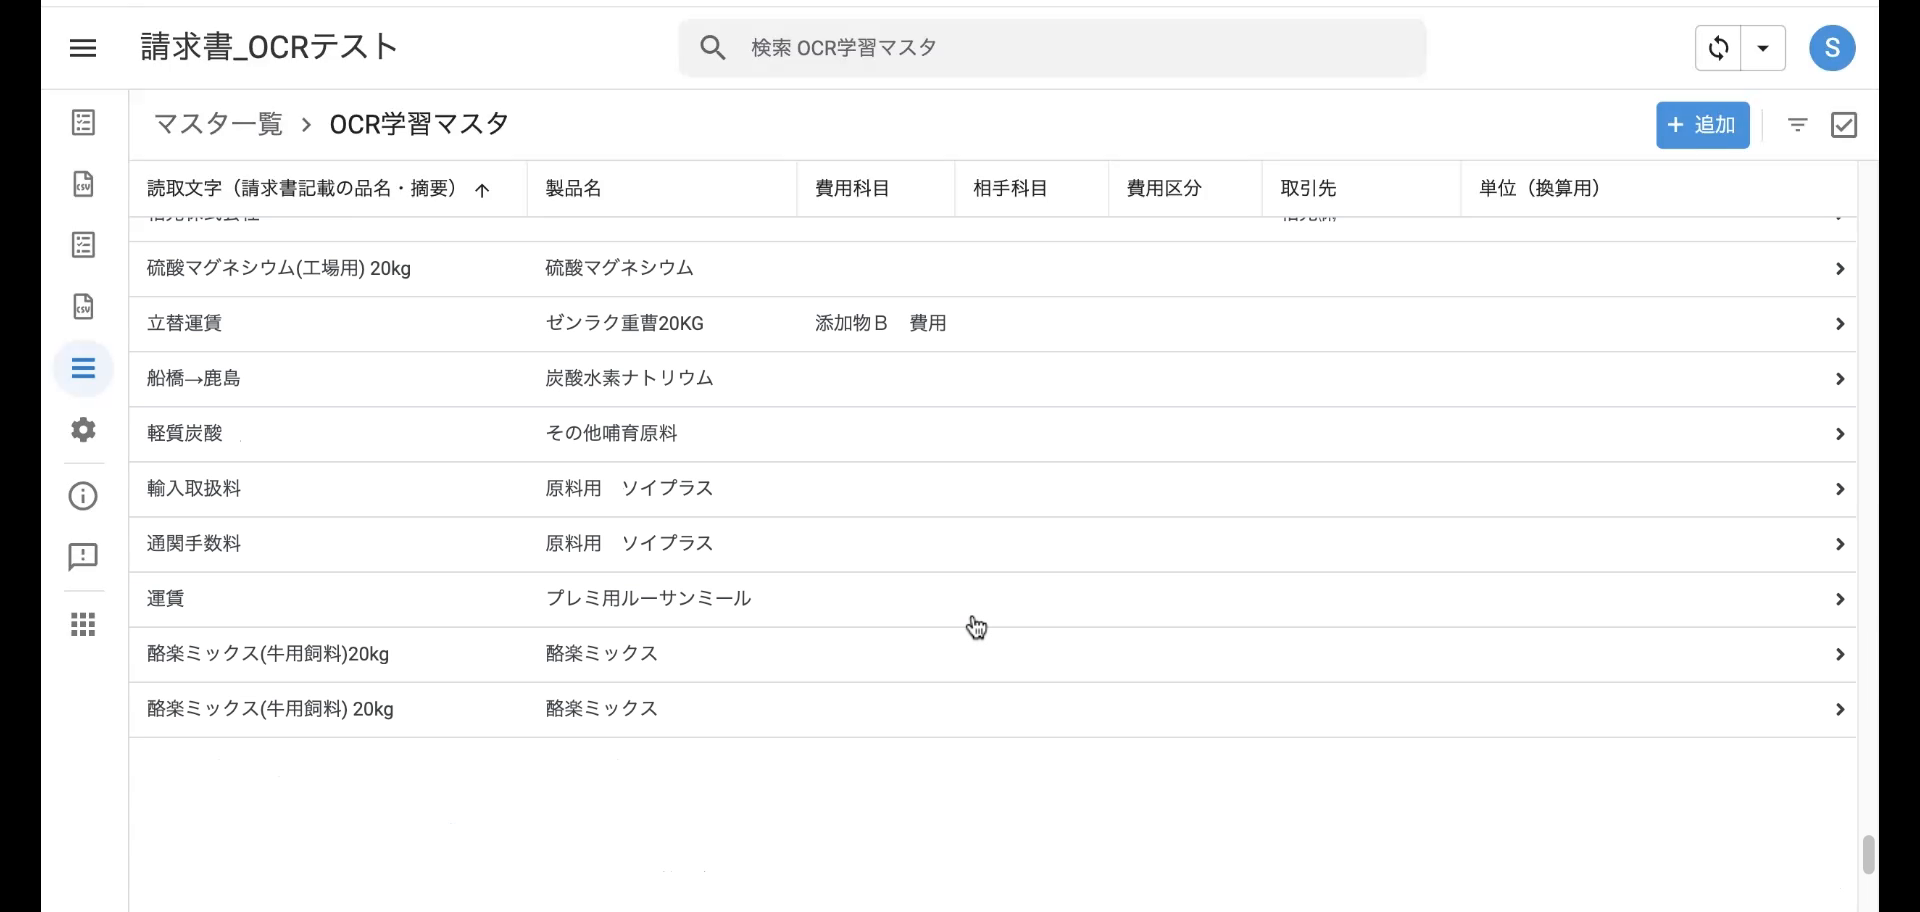Expand the 運賃 row chevron
The image size is (1920, 912).
coord(1839,599)
